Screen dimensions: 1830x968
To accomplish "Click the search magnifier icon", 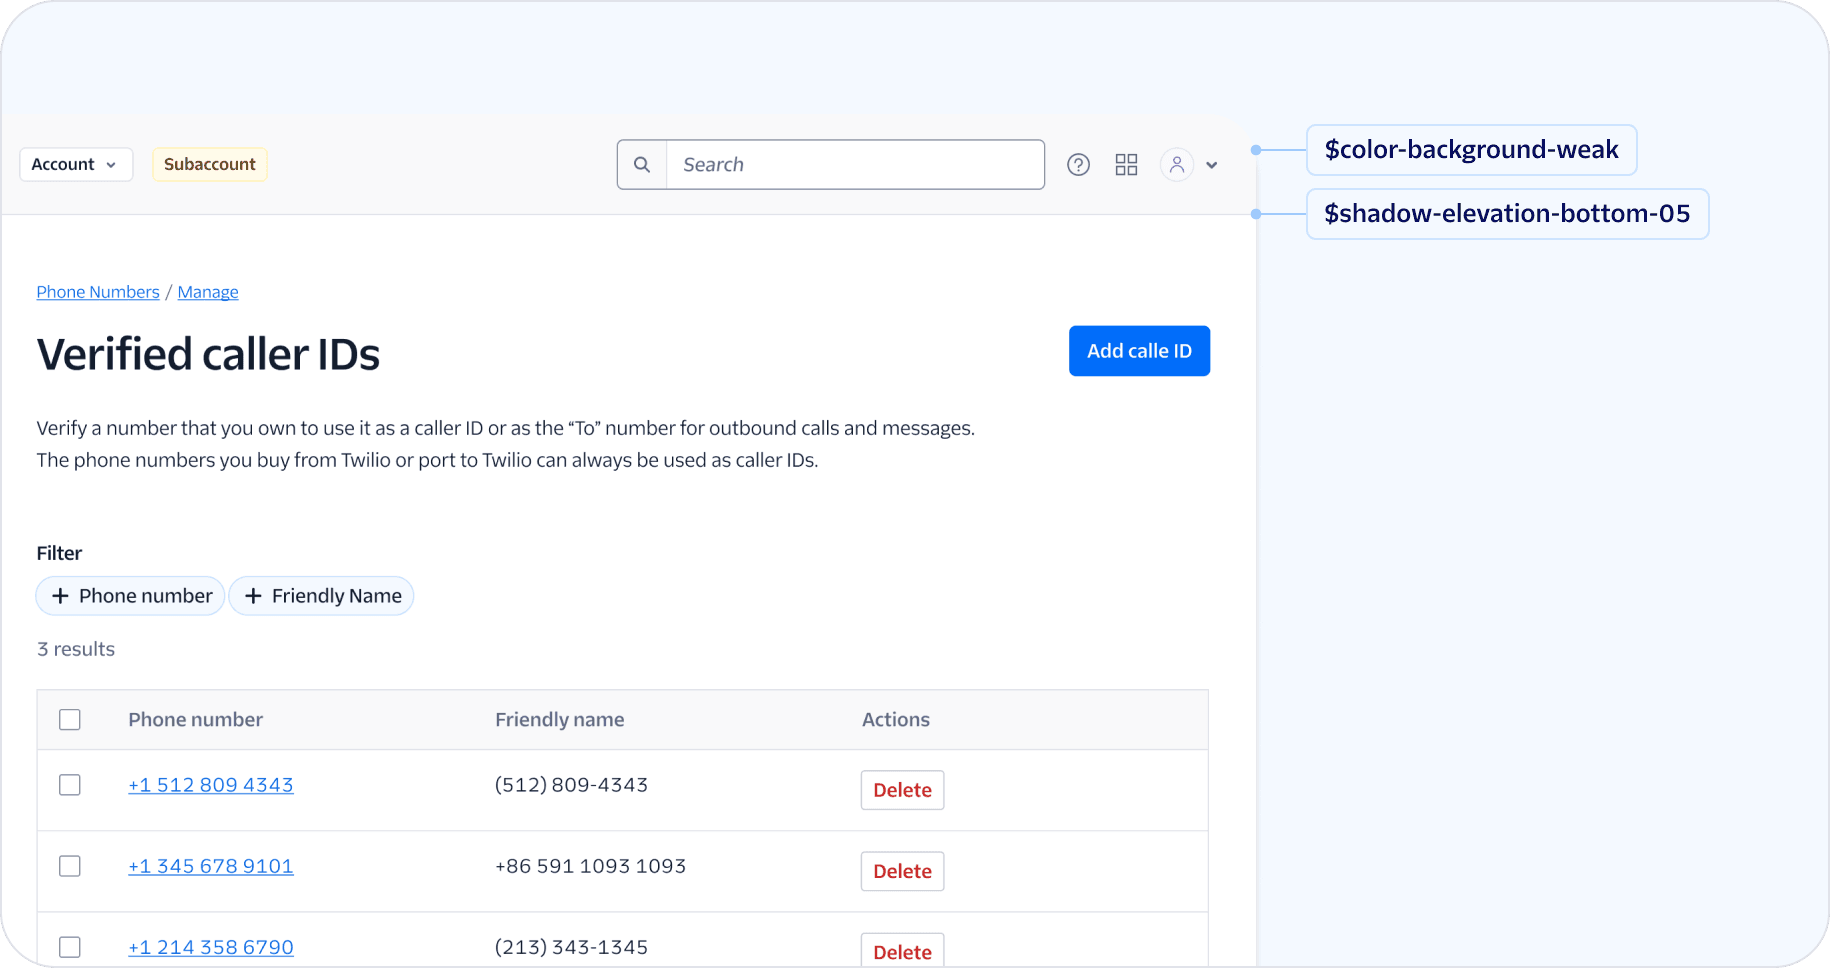I will click(x=642, y=165).
